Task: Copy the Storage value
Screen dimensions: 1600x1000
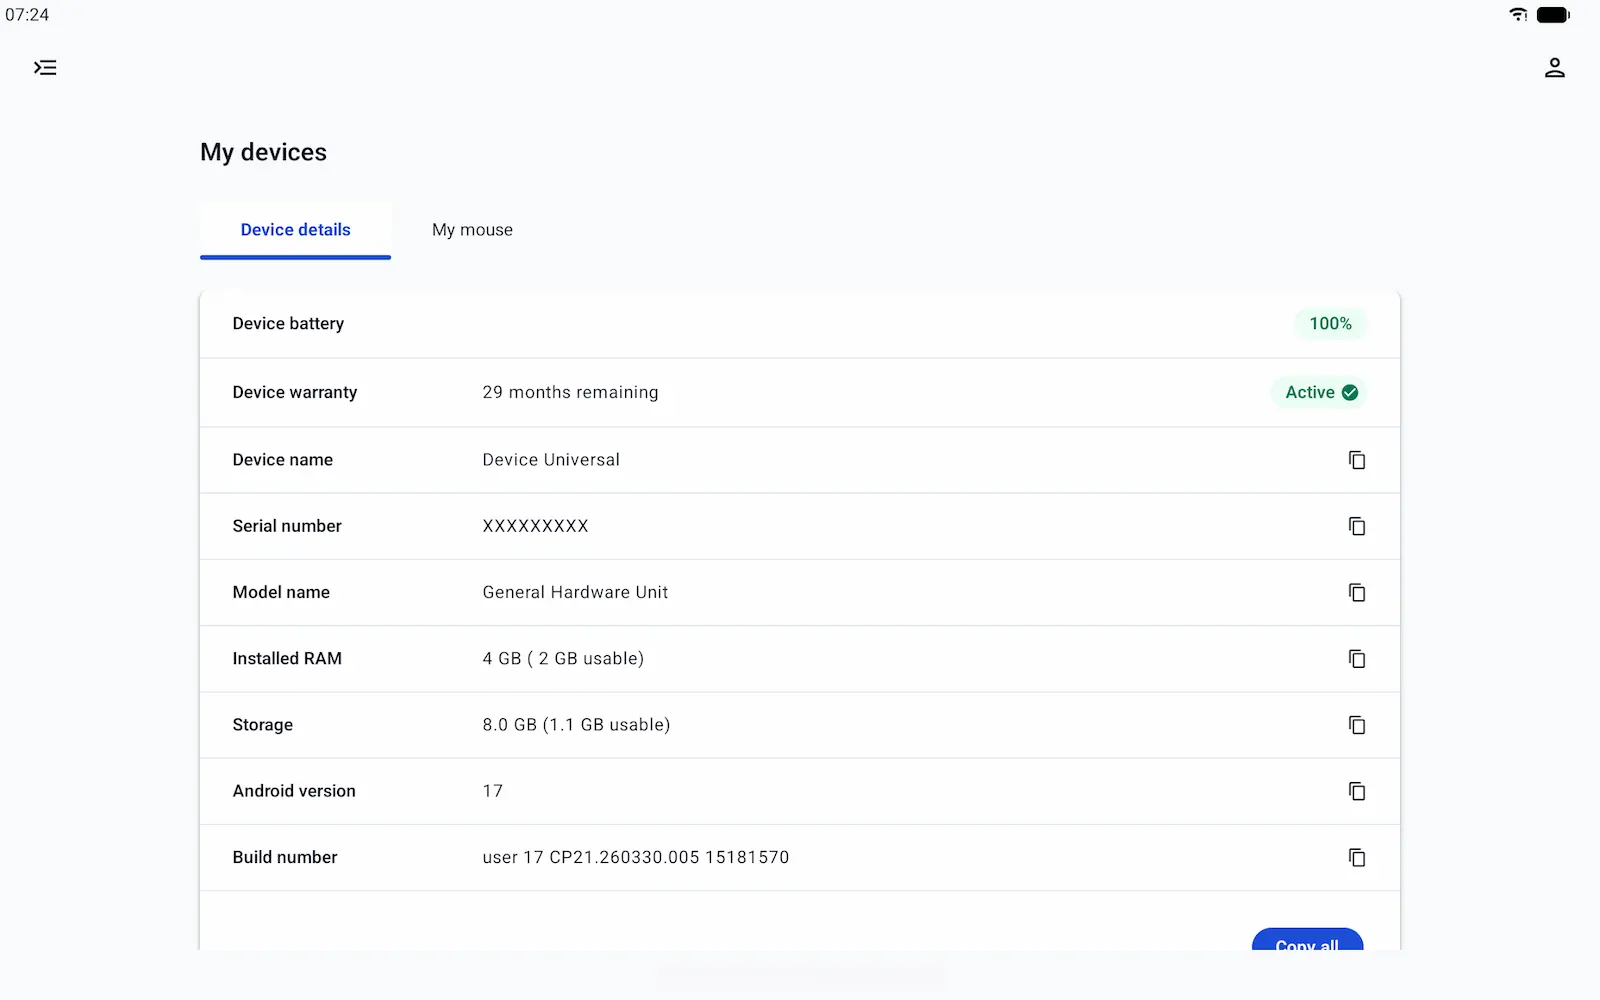Action: 1356,725
